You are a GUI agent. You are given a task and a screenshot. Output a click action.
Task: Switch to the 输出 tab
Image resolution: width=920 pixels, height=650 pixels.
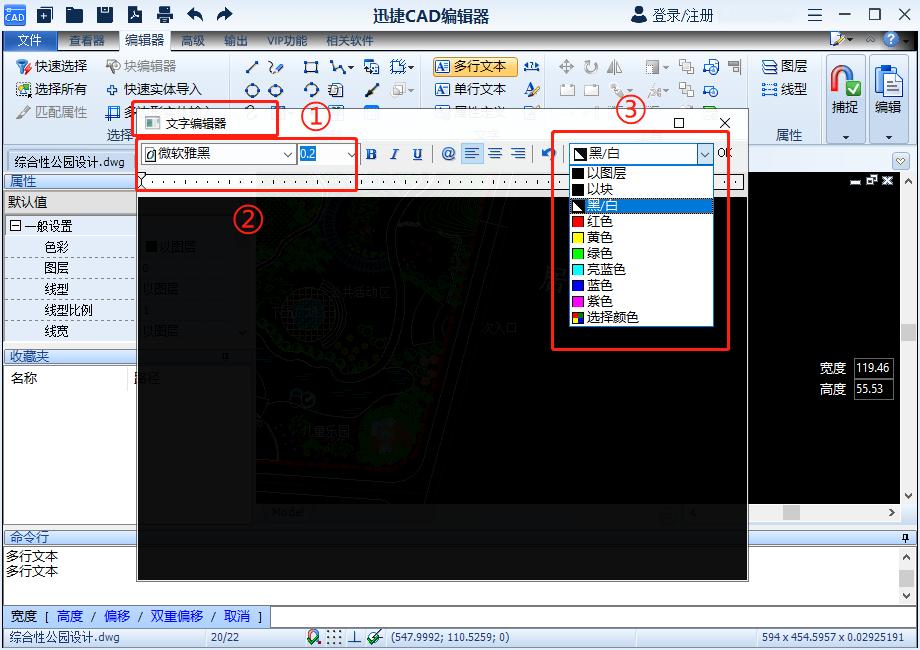click(236, 40)
